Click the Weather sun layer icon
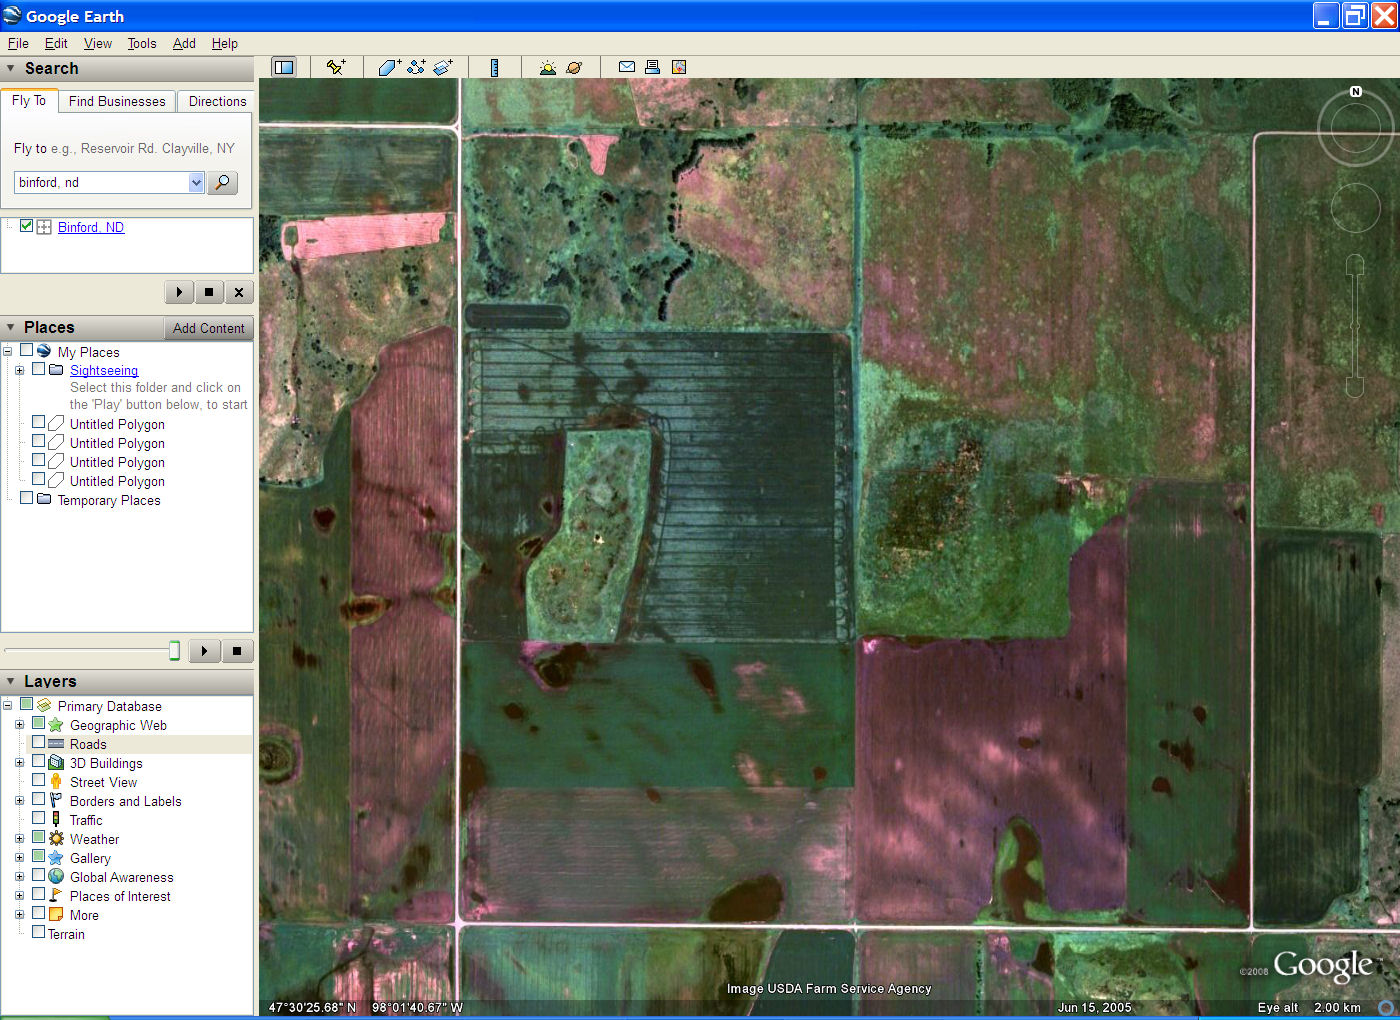Image resolution: width=1400 pixels, height=1020 pixels. [56, 839]
